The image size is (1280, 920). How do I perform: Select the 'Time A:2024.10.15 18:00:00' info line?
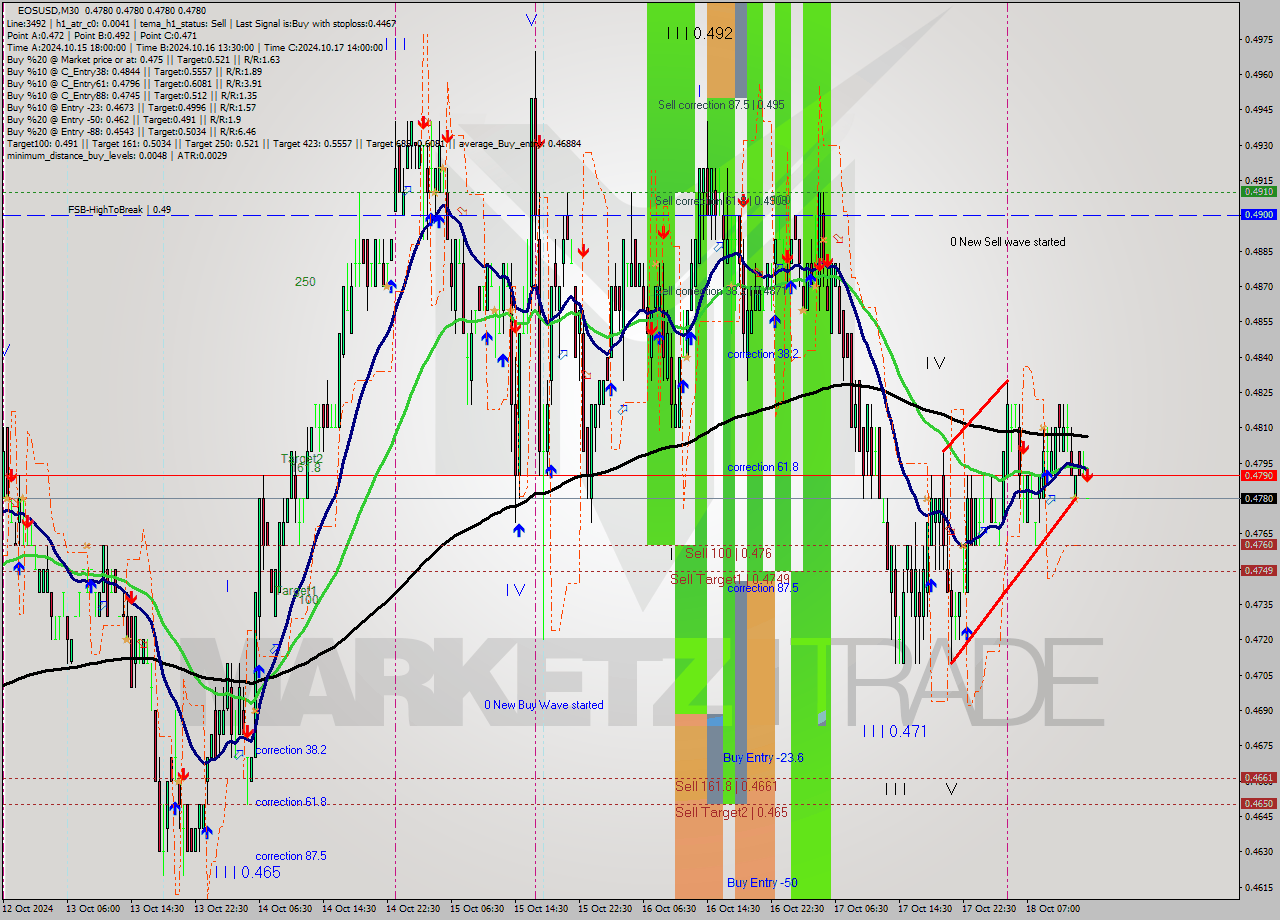coord(194,47)
